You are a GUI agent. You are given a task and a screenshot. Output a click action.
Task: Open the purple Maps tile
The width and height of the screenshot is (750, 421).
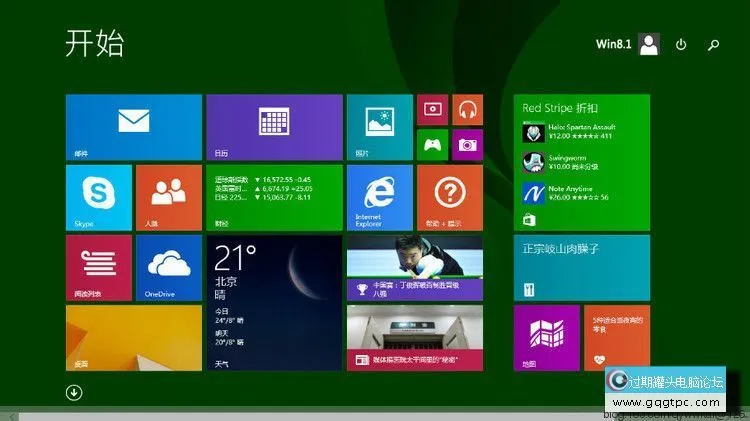pos(546,337)
